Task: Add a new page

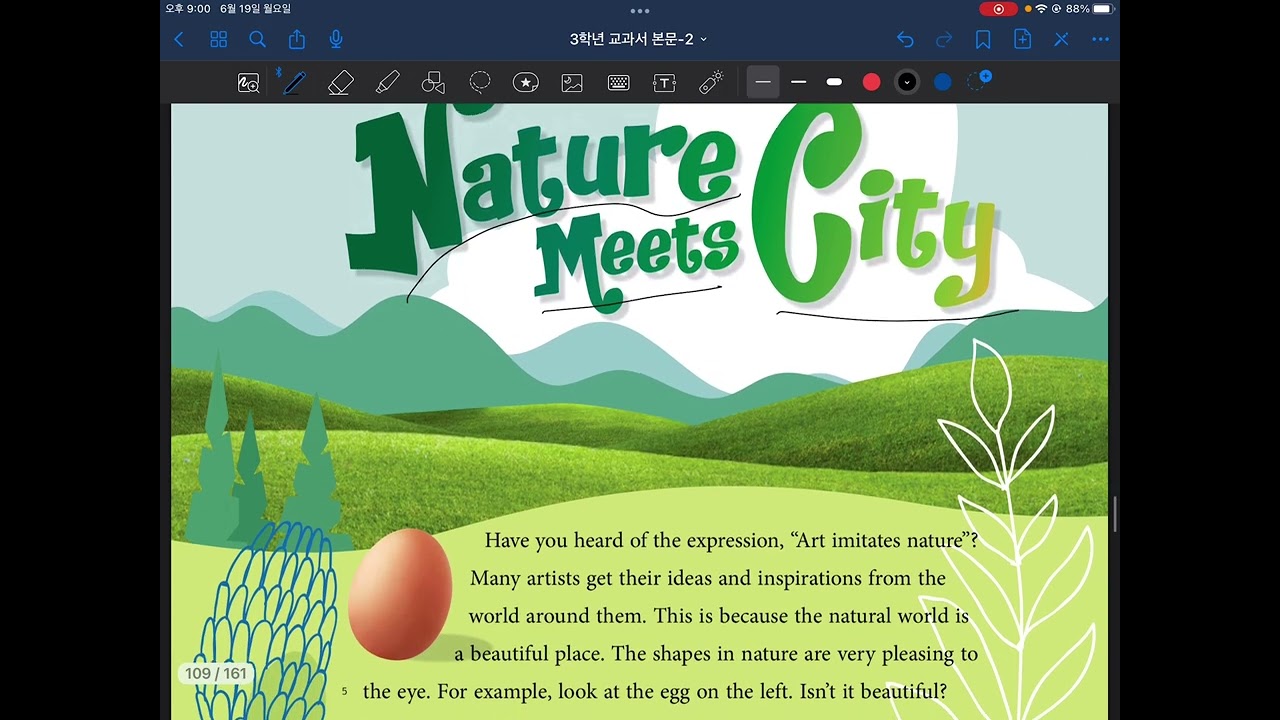Action: click(1022, 39)
